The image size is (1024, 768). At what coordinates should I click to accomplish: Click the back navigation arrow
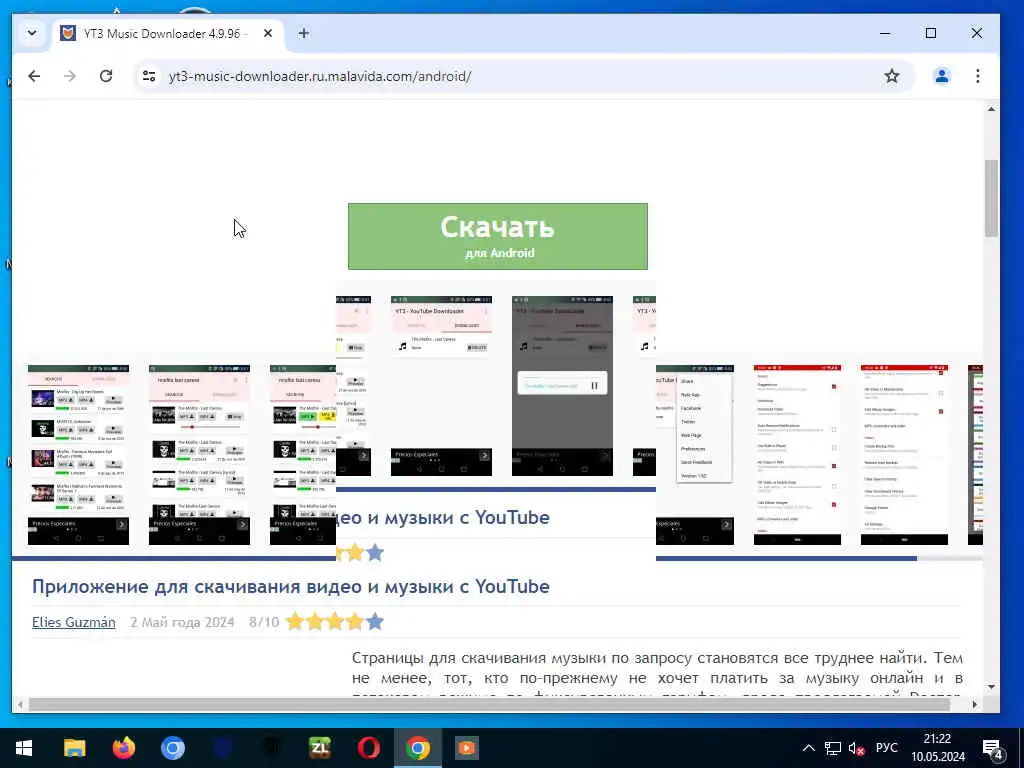(x=34, y=76)
